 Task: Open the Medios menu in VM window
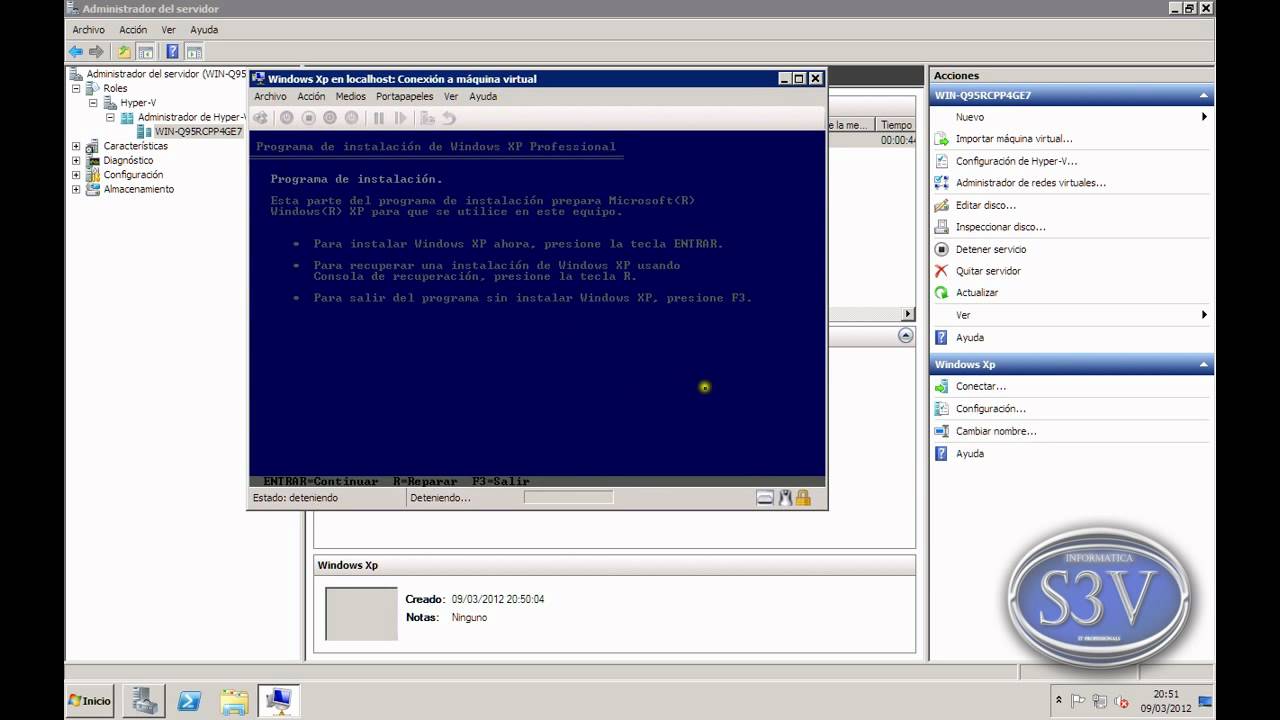(x=351, y=97)
